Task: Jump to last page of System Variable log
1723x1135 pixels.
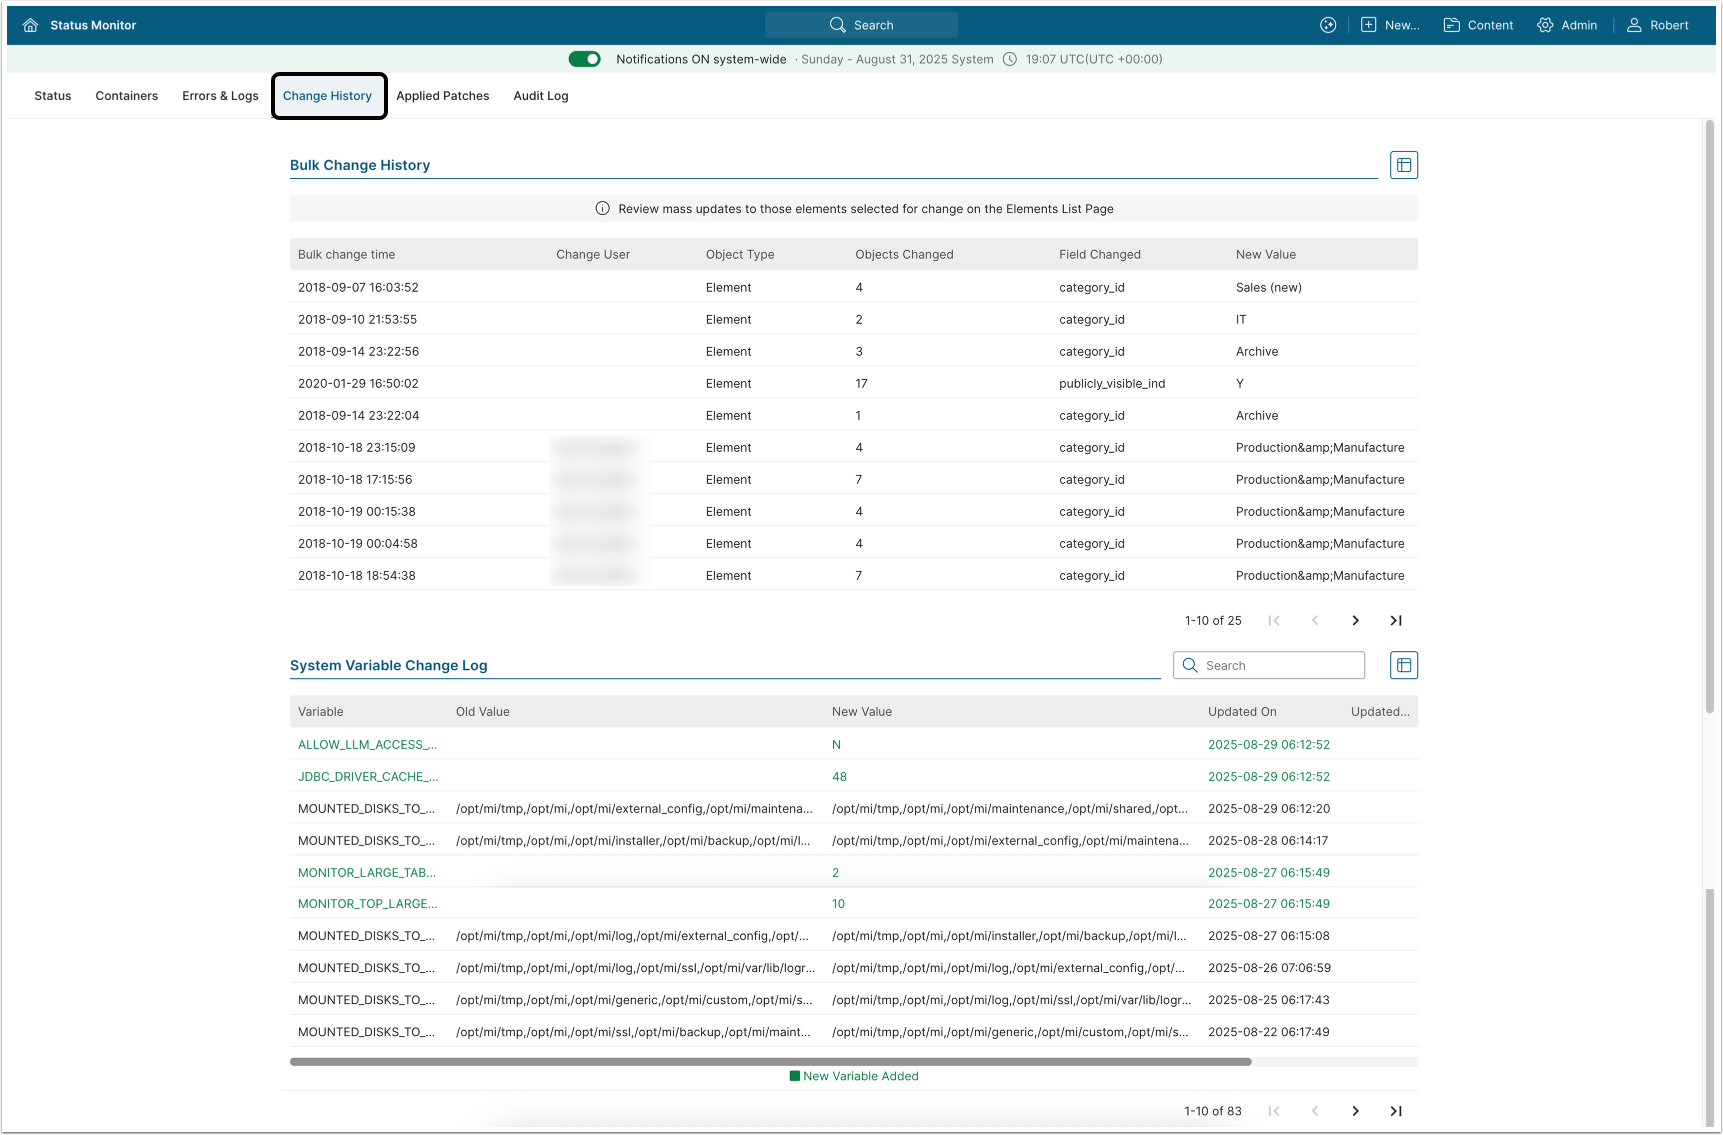Action: 1396,1111
